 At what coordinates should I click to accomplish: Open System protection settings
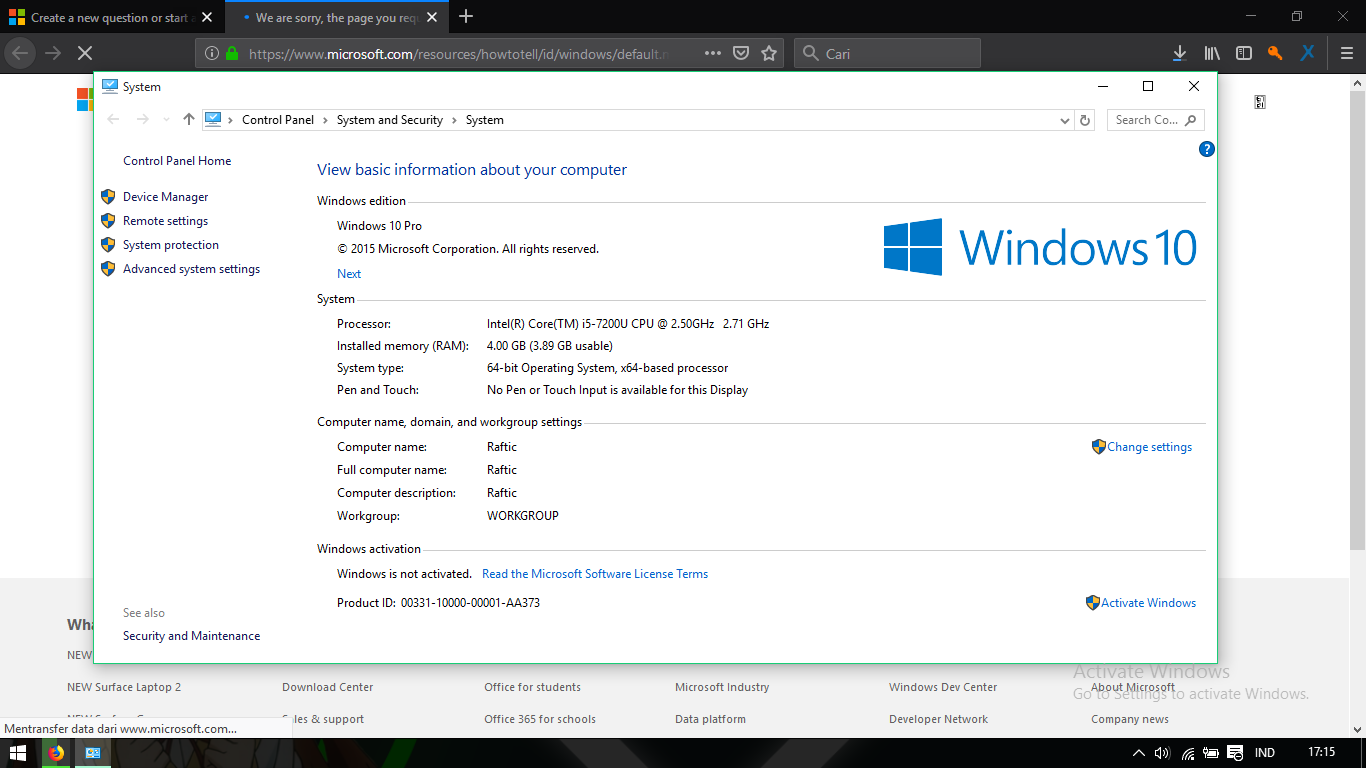point(170,244)
